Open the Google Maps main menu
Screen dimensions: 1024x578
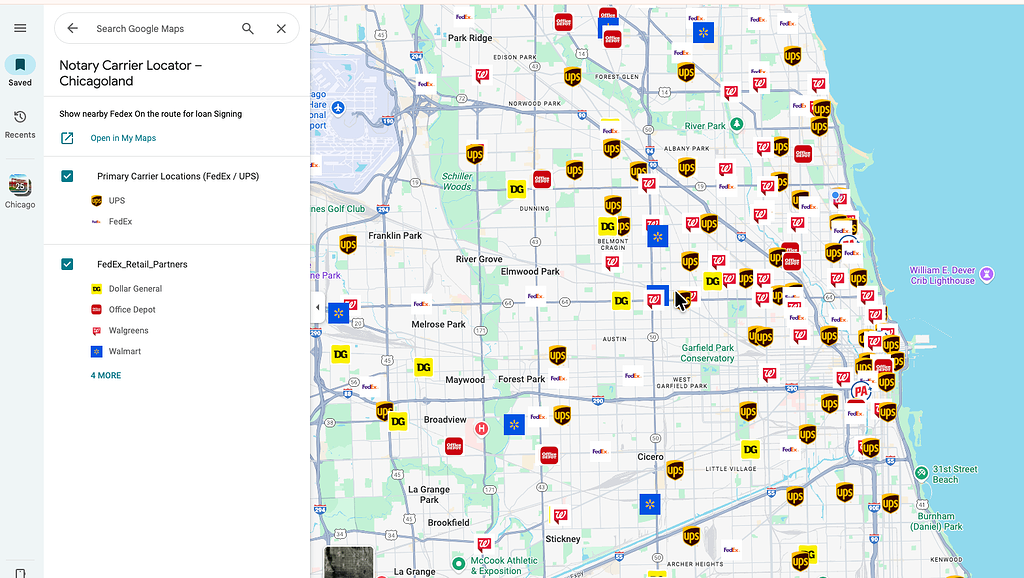(x=20, y=27)
